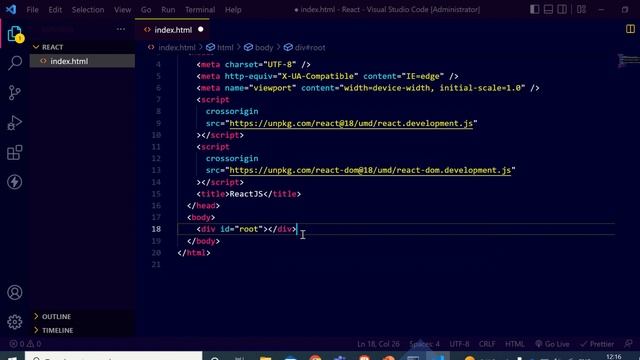Click Prettier in the status bar
The height and width of the screenshot is (360, 640).
coord(597,344)
